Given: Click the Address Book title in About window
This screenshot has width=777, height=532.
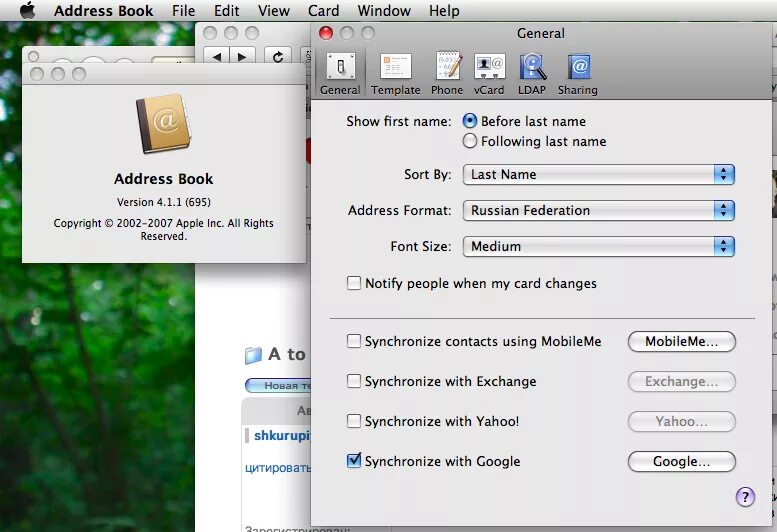Looking at the screenshot, I should tap(164, 179).
